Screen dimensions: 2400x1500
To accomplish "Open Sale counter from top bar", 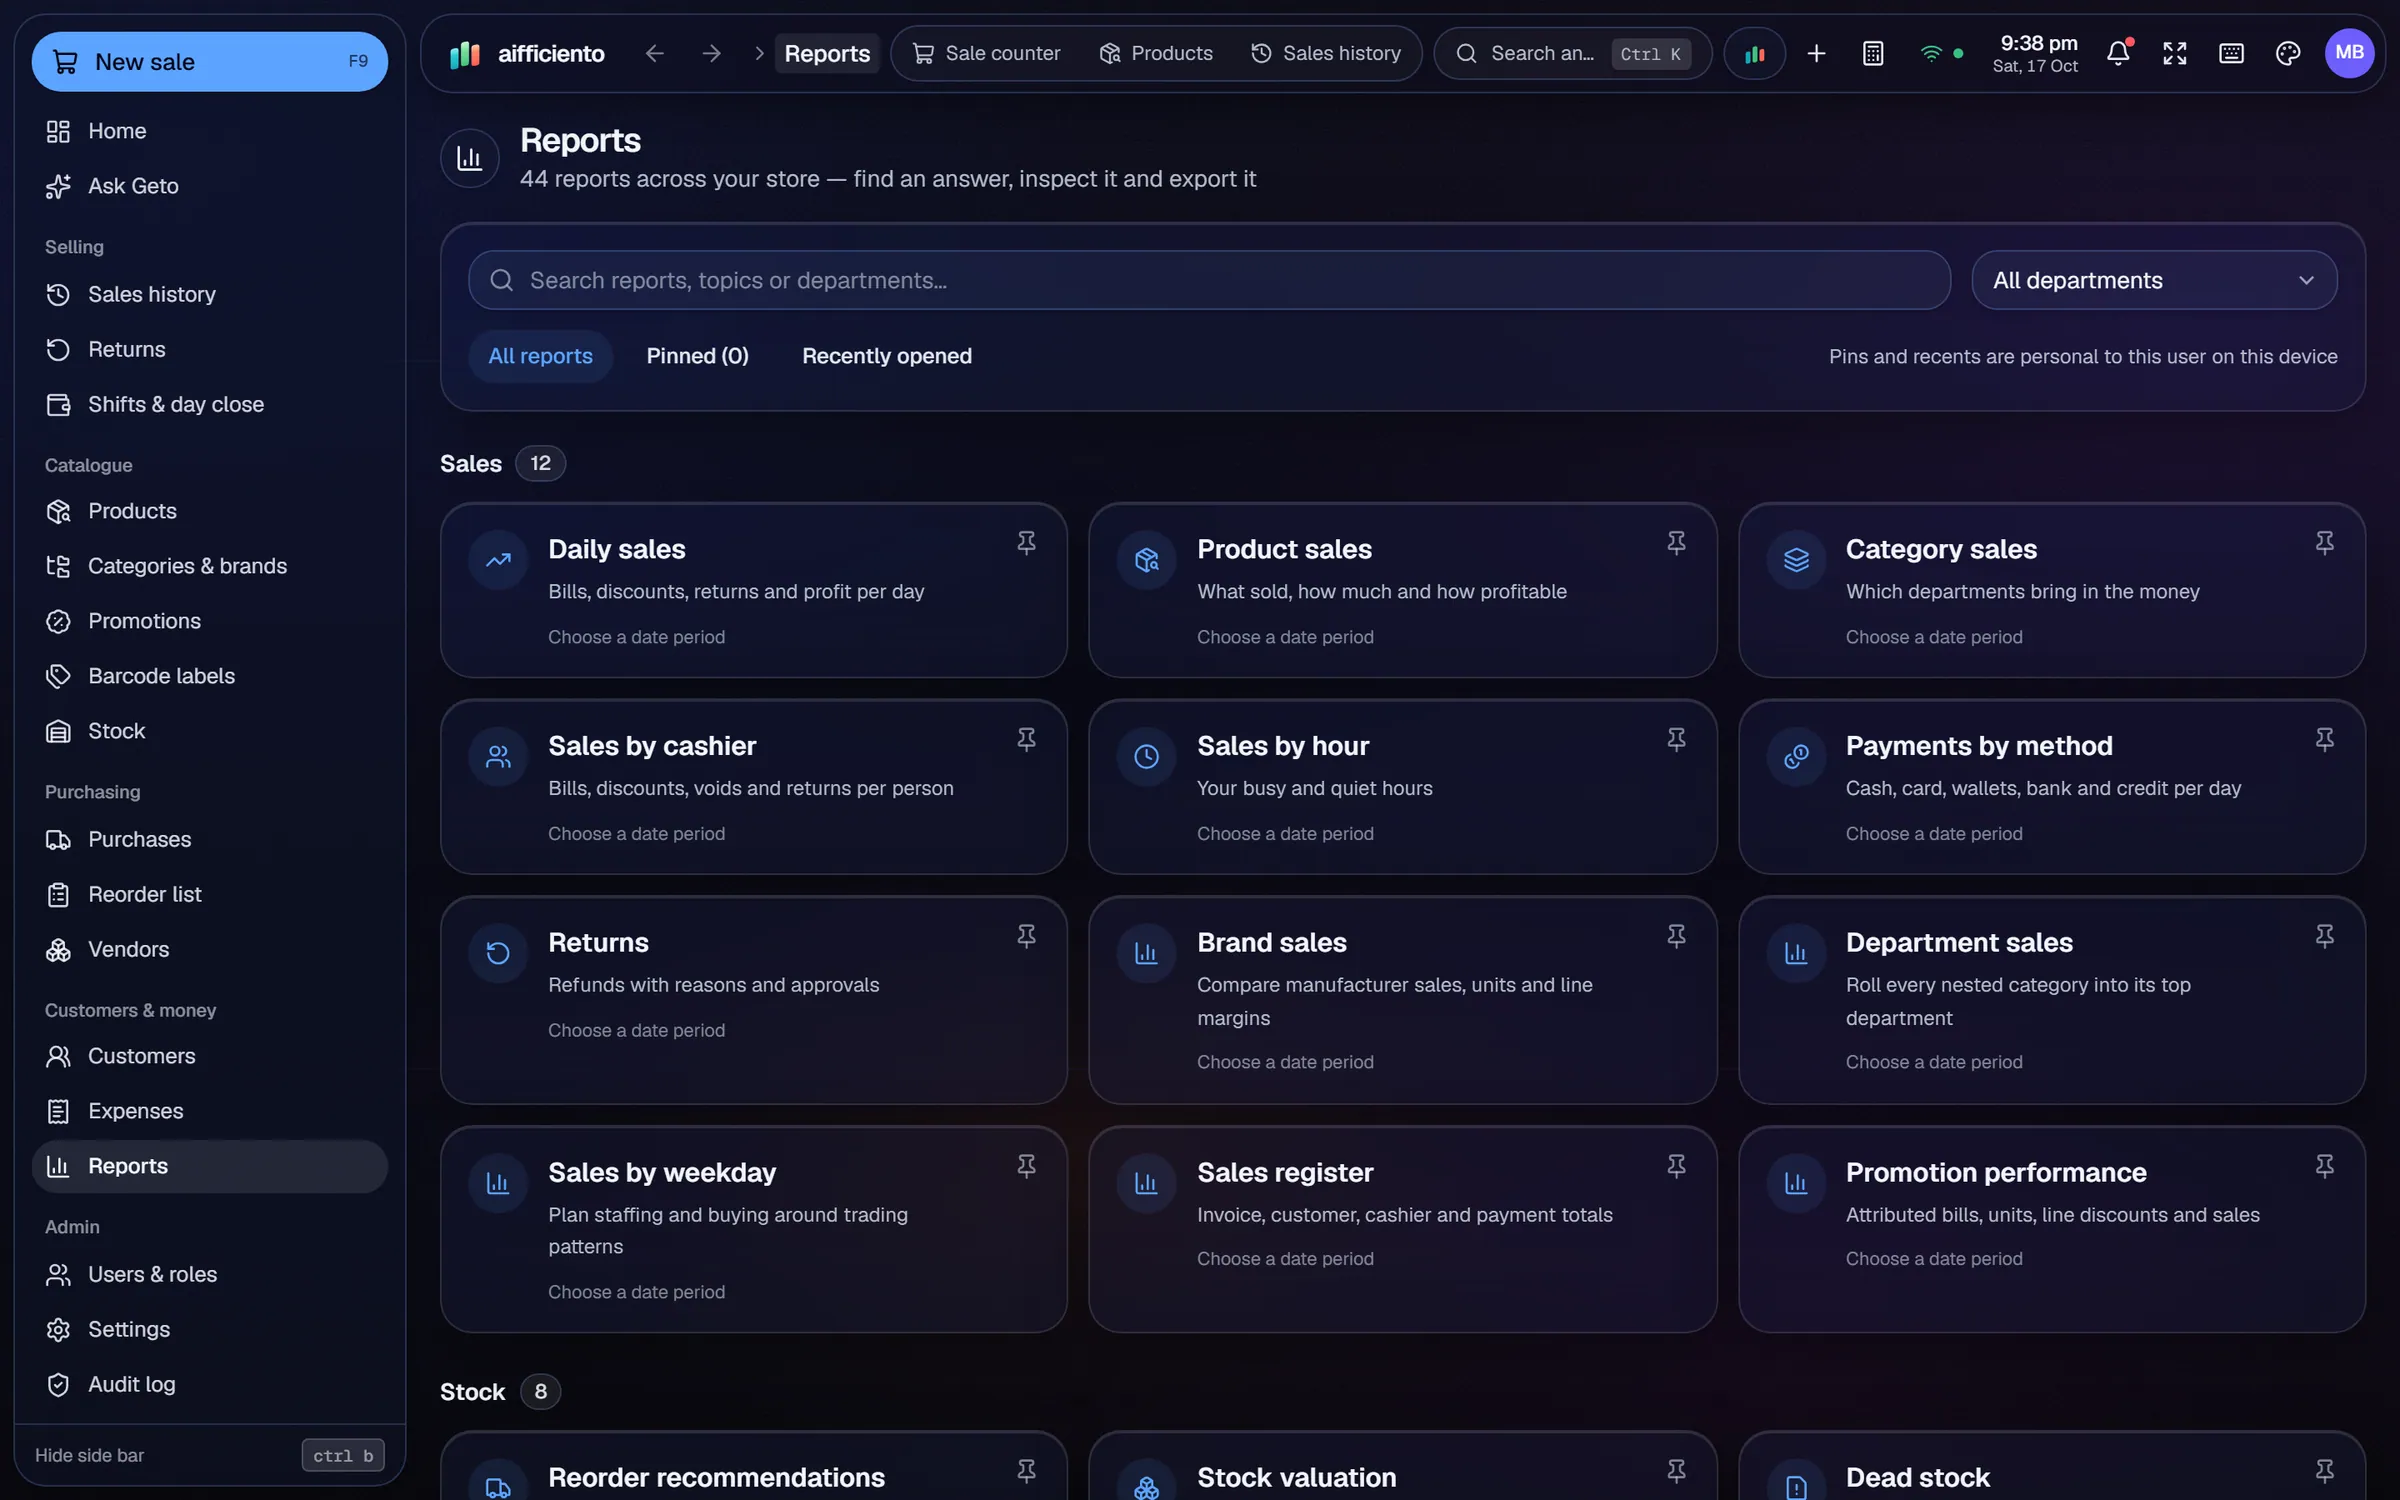I will click(x=986, y=53).
